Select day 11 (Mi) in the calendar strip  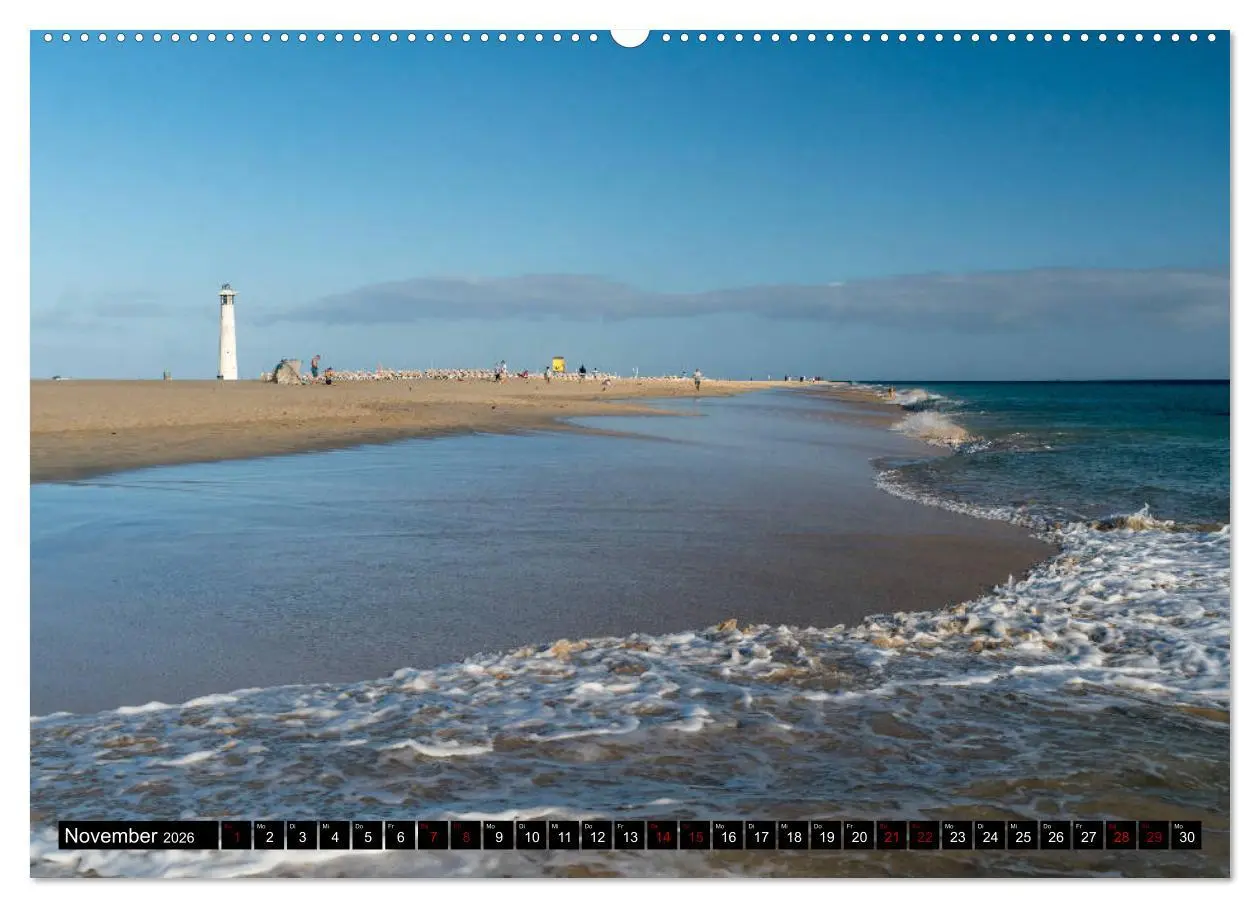(x=564, y=836)
